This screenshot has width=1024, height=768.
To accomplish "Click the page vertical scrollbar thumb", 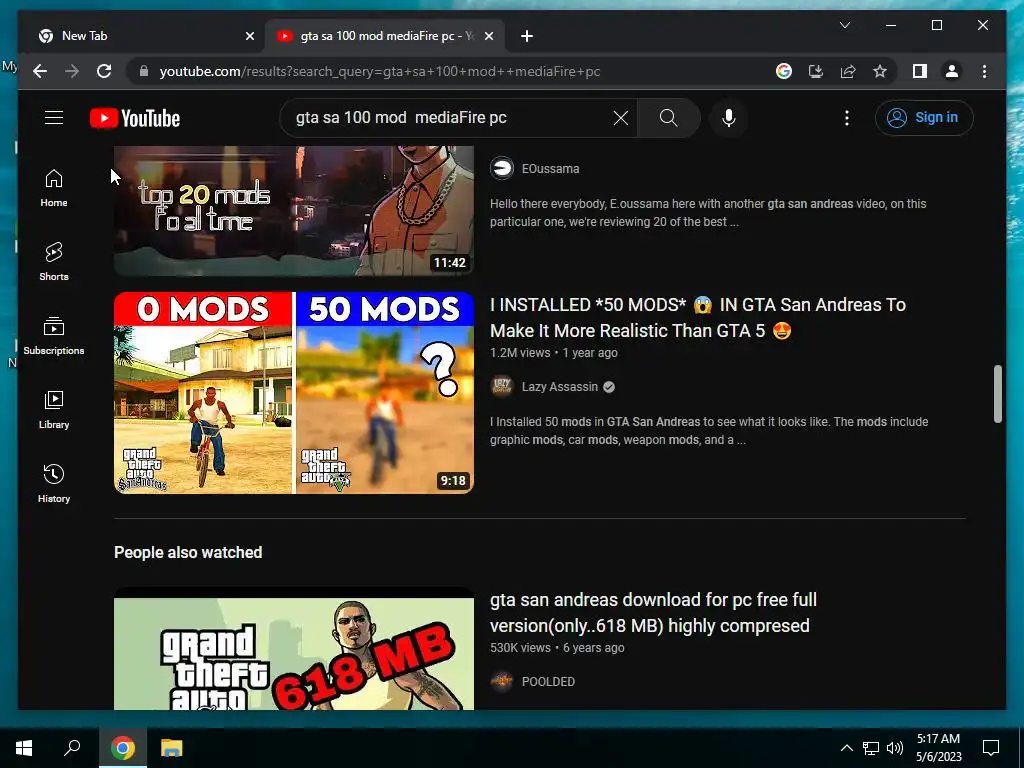I will (997, 394).
